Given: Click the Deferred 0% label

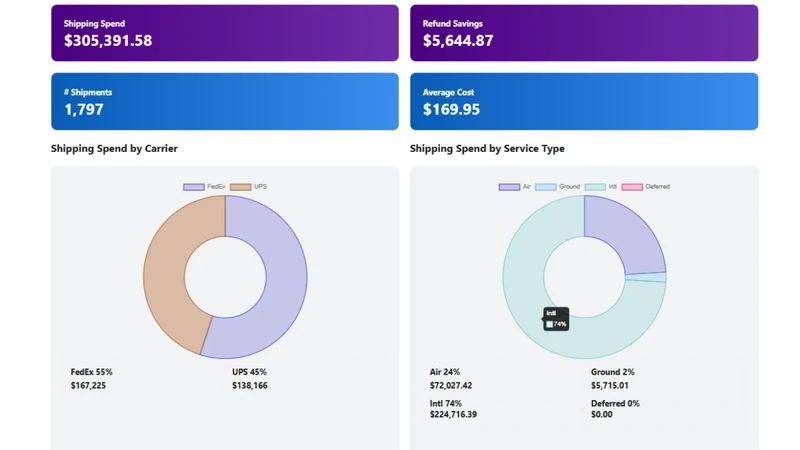Looking at the screenshot, I should point(615,403).
